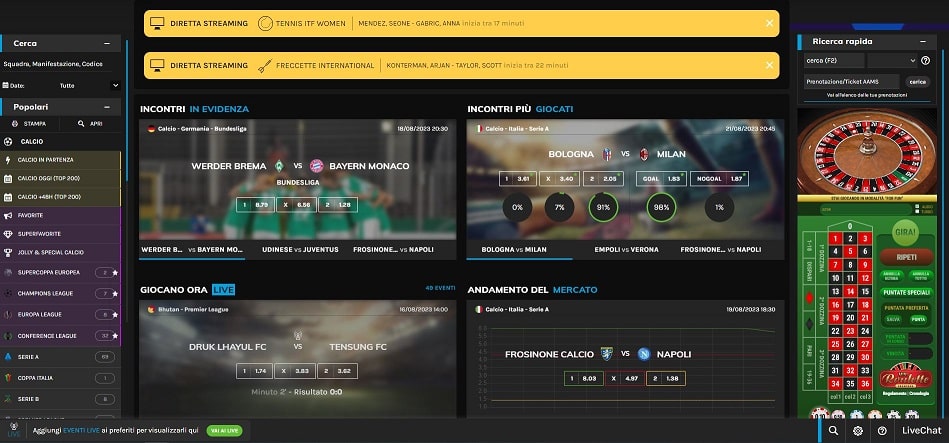Image resolution: width=949 pixels, height=443 pixels.
Task: Click the 91% circular bet percentage indicator
Action: [603, 208]
